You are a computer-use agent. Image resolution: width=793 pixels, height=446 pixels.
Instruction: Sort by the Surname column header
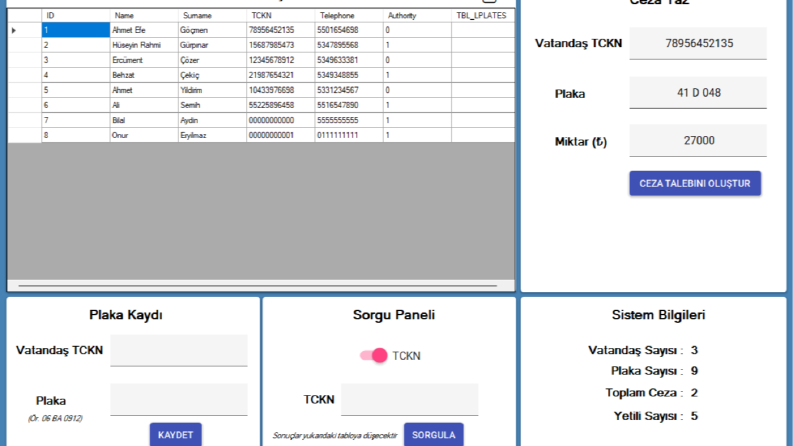[x=212, y=16]
